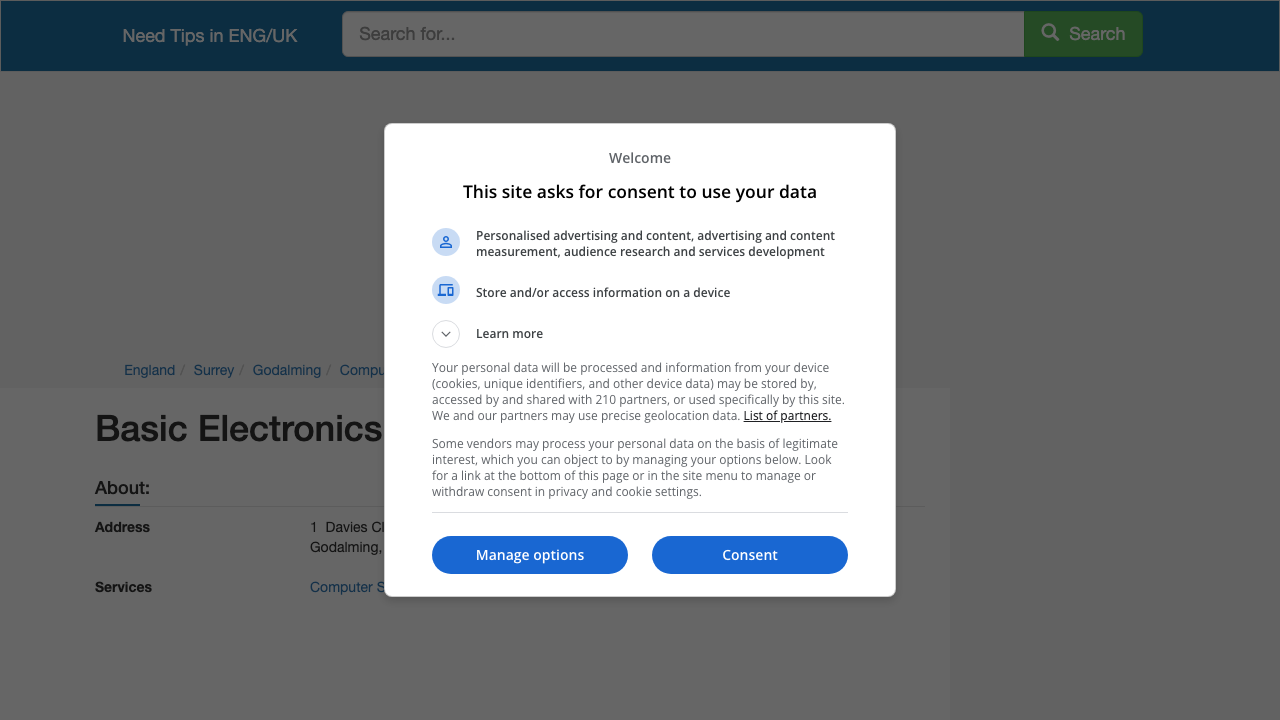
Task: Click the Manage options button
Action: (x=529, y=554)
